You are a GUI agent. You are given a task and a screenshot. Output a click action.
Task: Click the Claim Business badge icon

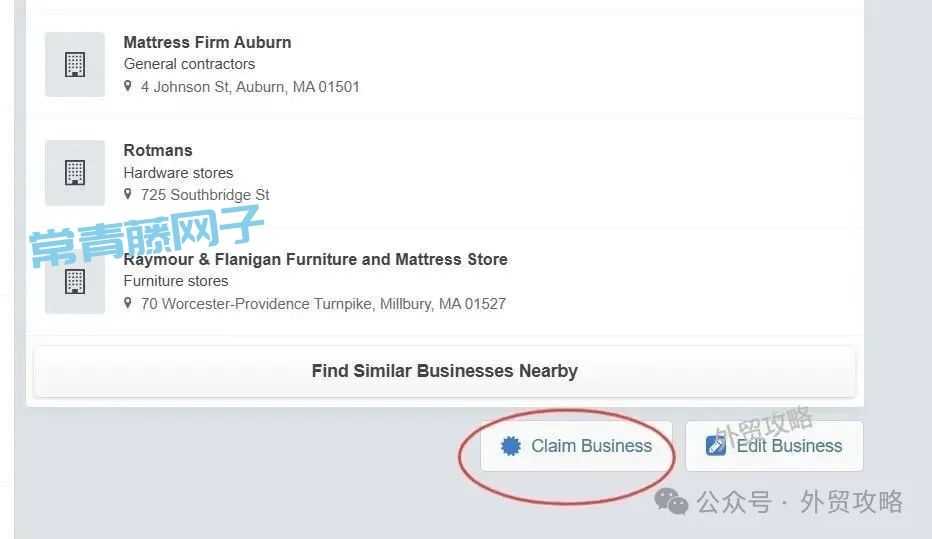(511, 446)
